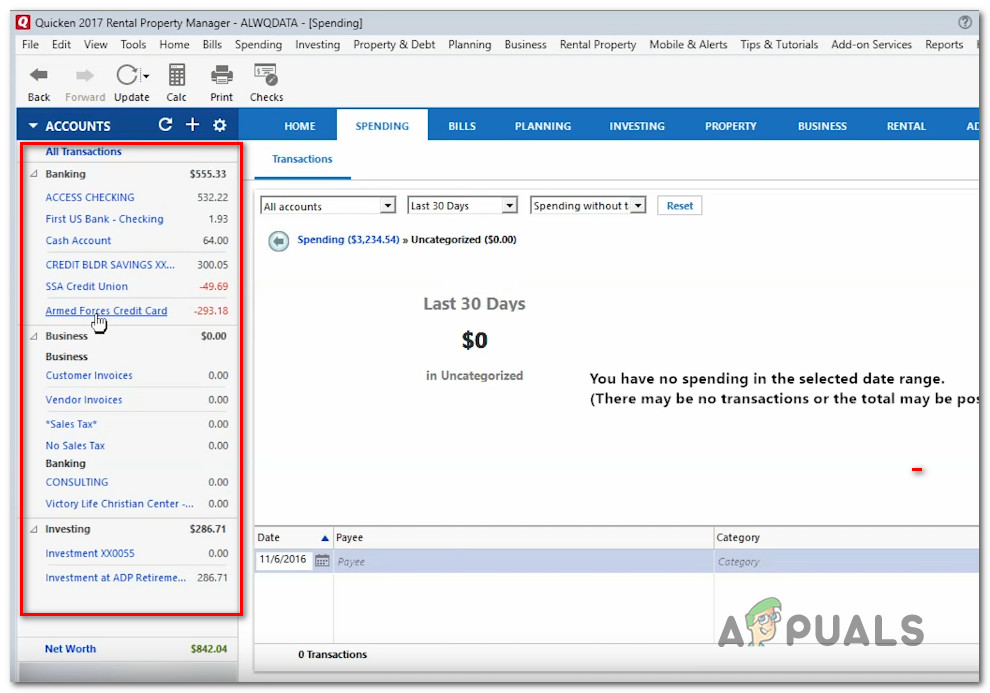Open Armed Forces Credit Card account

tap(106, 311)
